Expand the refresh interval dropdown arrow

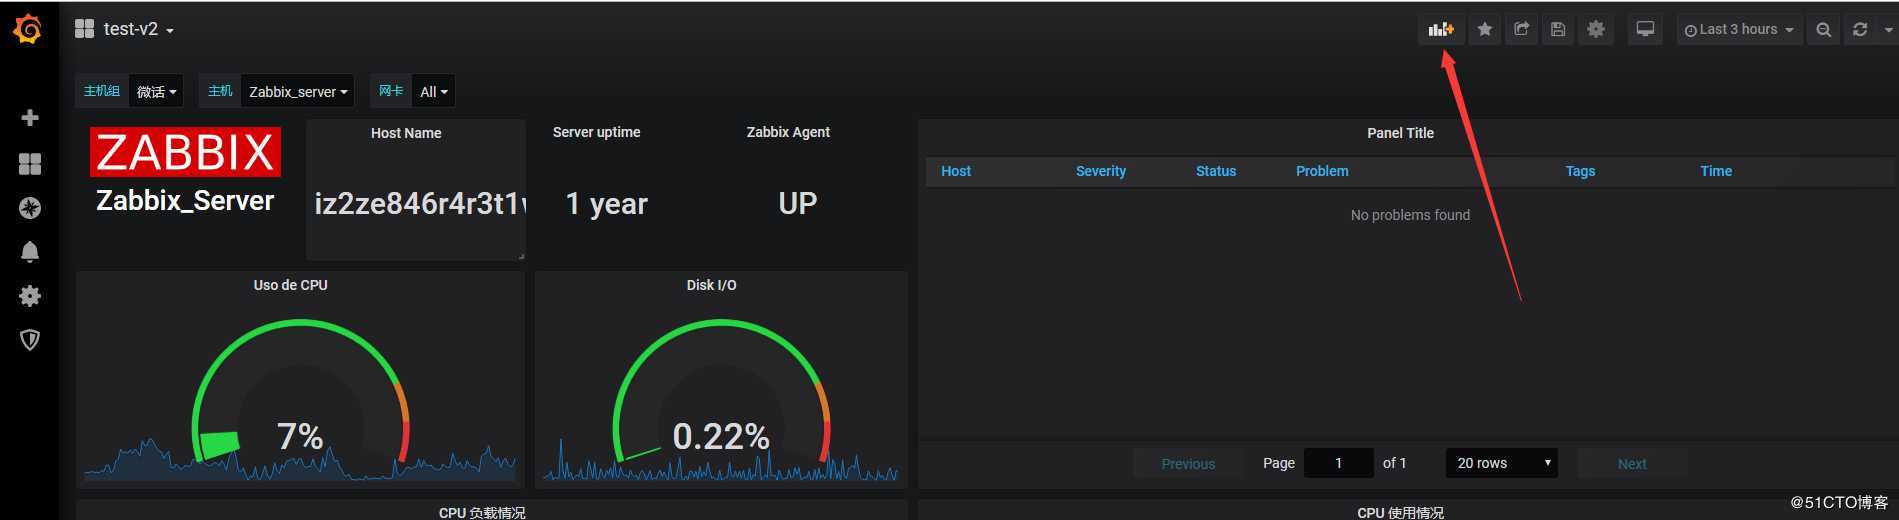pos(1888,29)
